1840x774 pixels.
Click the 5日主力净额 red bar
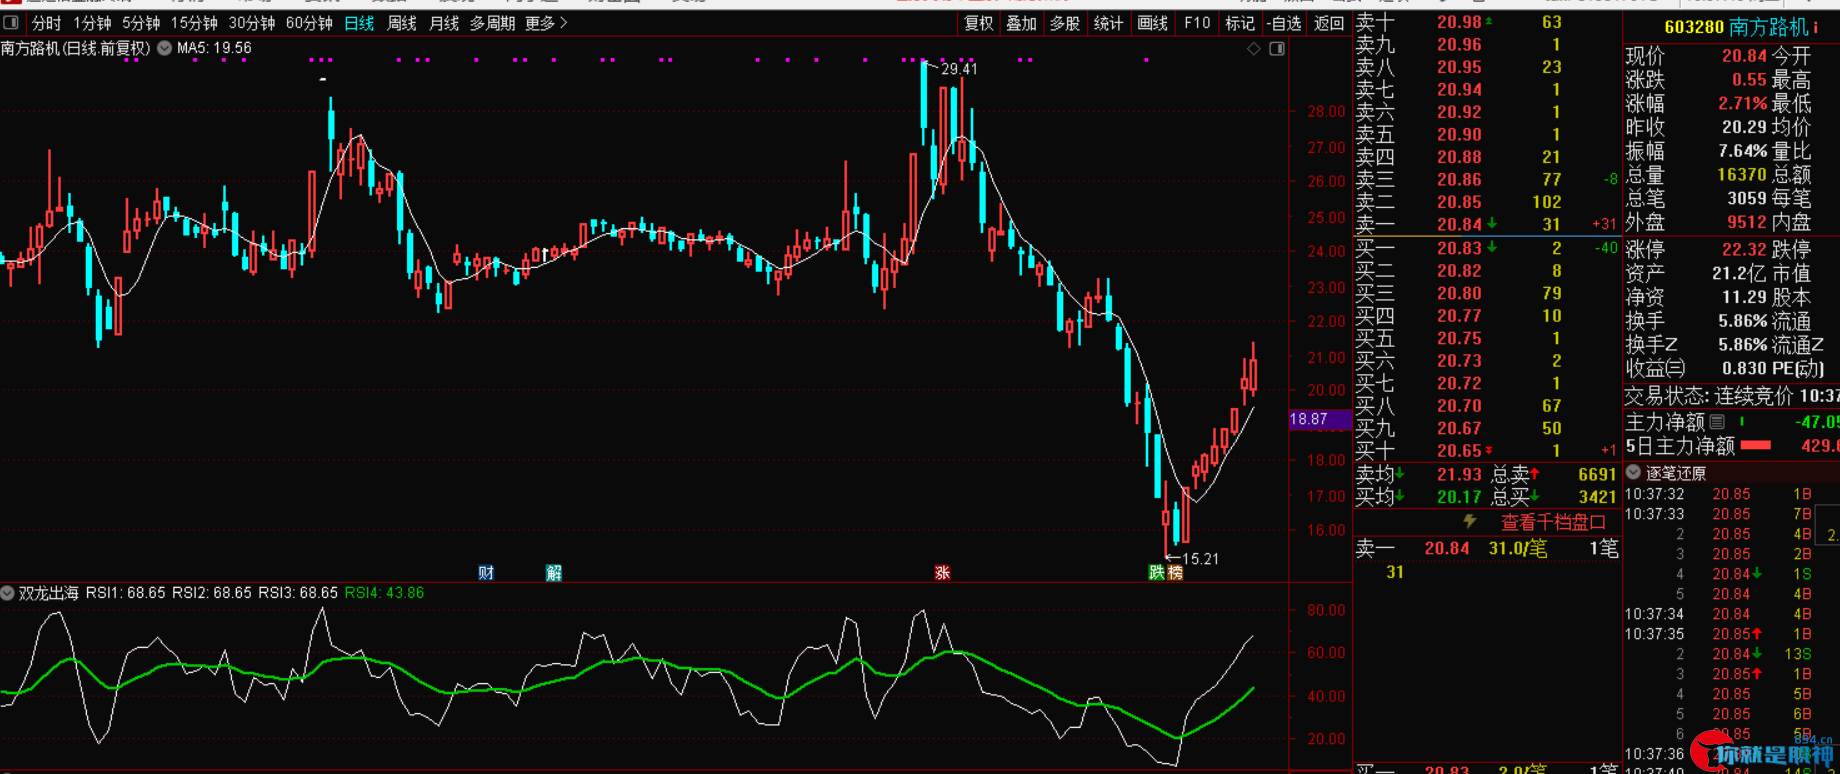[1756, 446]
